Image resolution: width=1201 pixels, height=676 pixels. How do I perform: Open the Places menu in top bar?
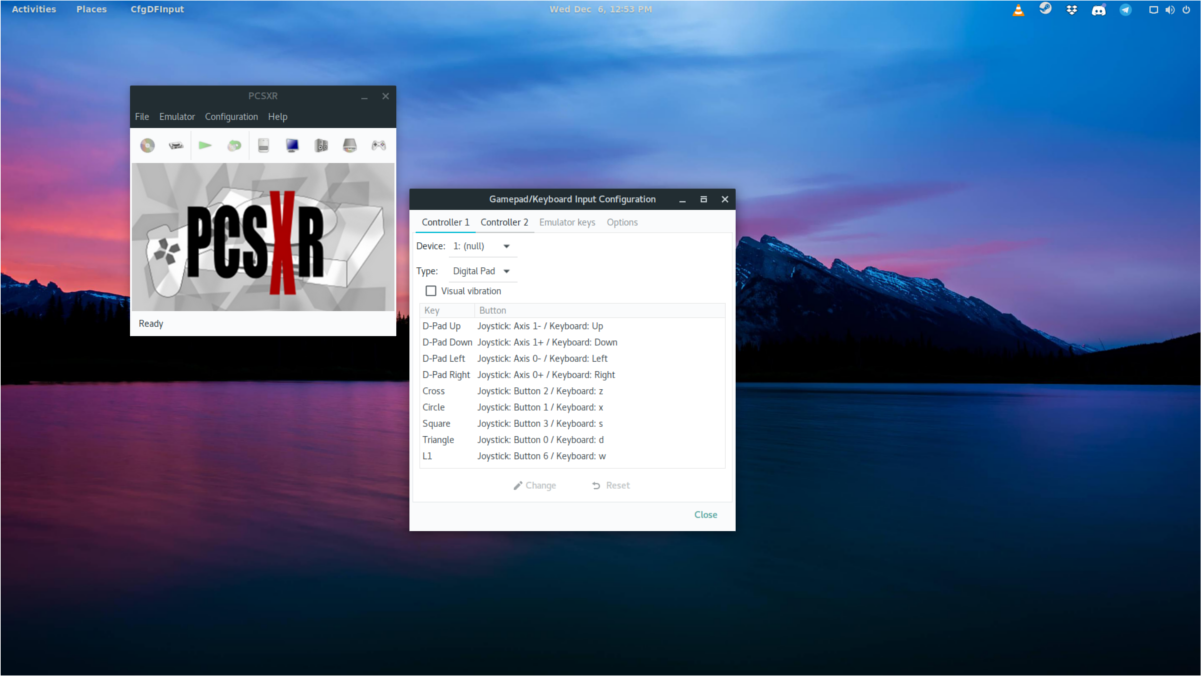pyautogui.click(x=91, y=9)
